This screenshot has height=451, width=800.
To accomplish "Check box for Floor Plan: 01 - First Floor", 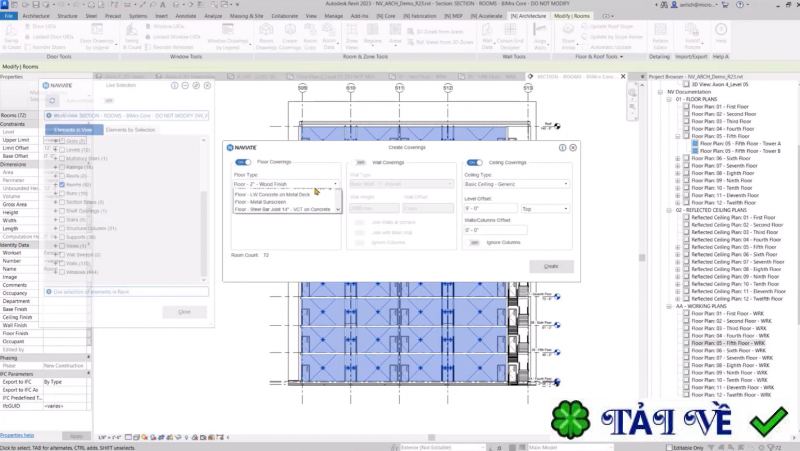I will point(686,107).
